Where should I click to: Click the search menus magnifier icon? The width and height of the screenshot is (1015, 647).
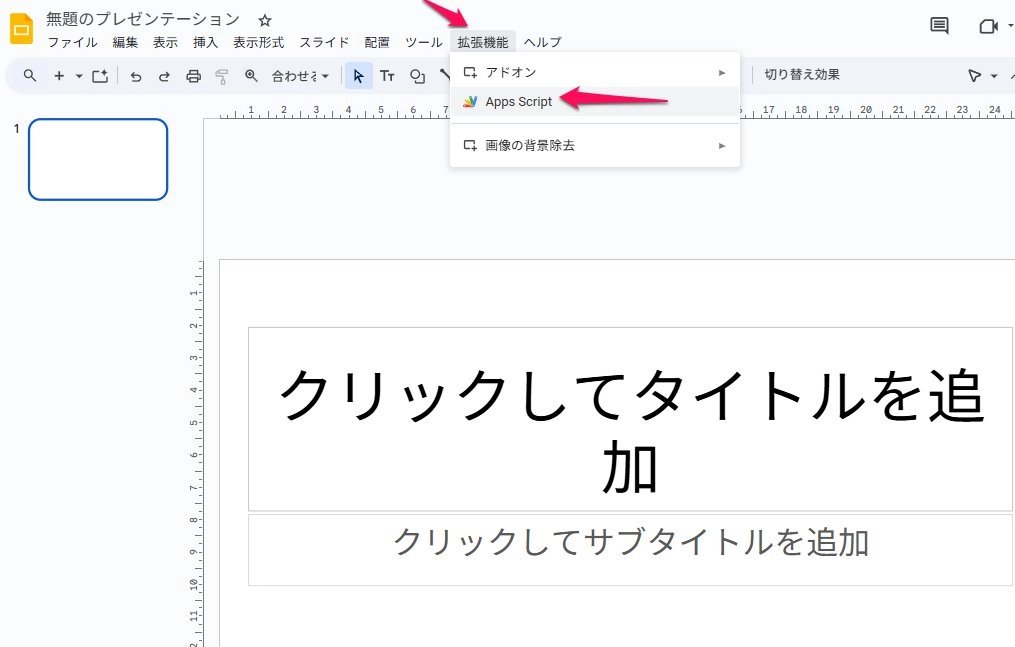pos(29,76)
